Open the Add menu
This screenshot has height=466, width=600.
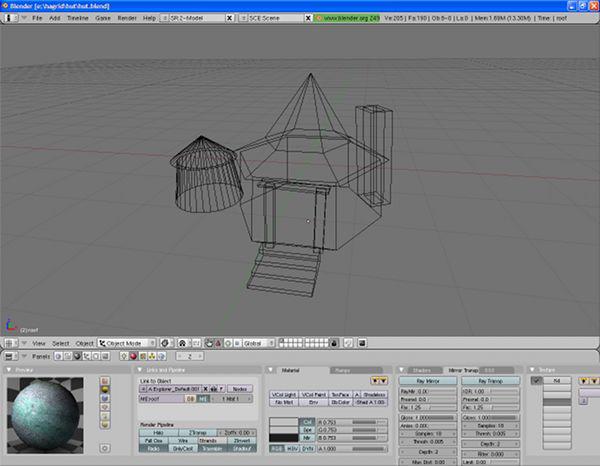coord(54,18)
